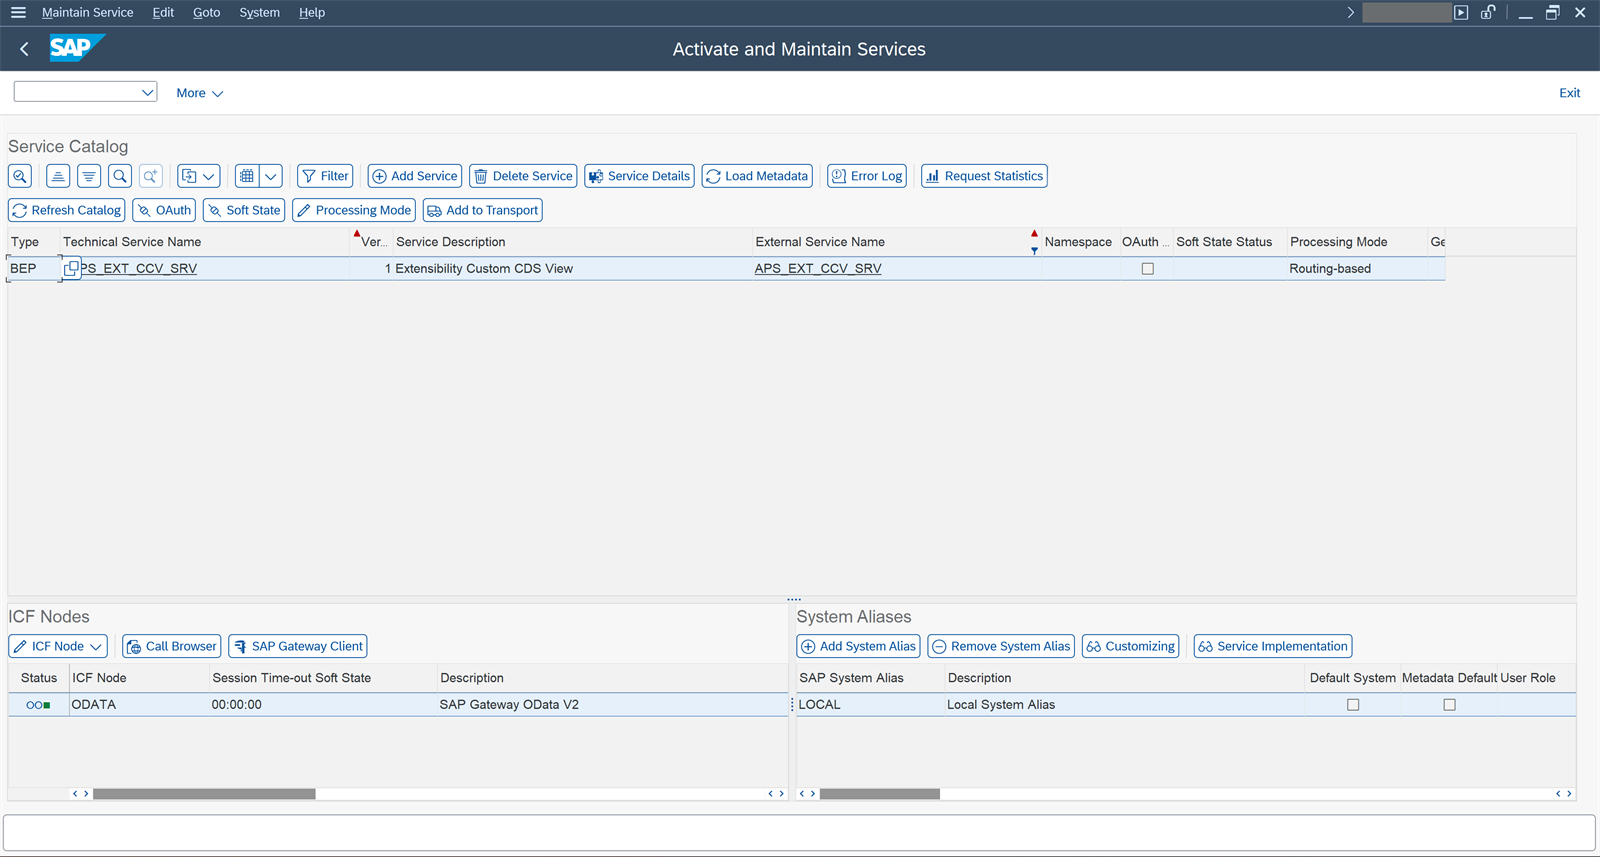Open the Edit menu
The height and width of the screenshot is (857, 1600).
[163, 13]
